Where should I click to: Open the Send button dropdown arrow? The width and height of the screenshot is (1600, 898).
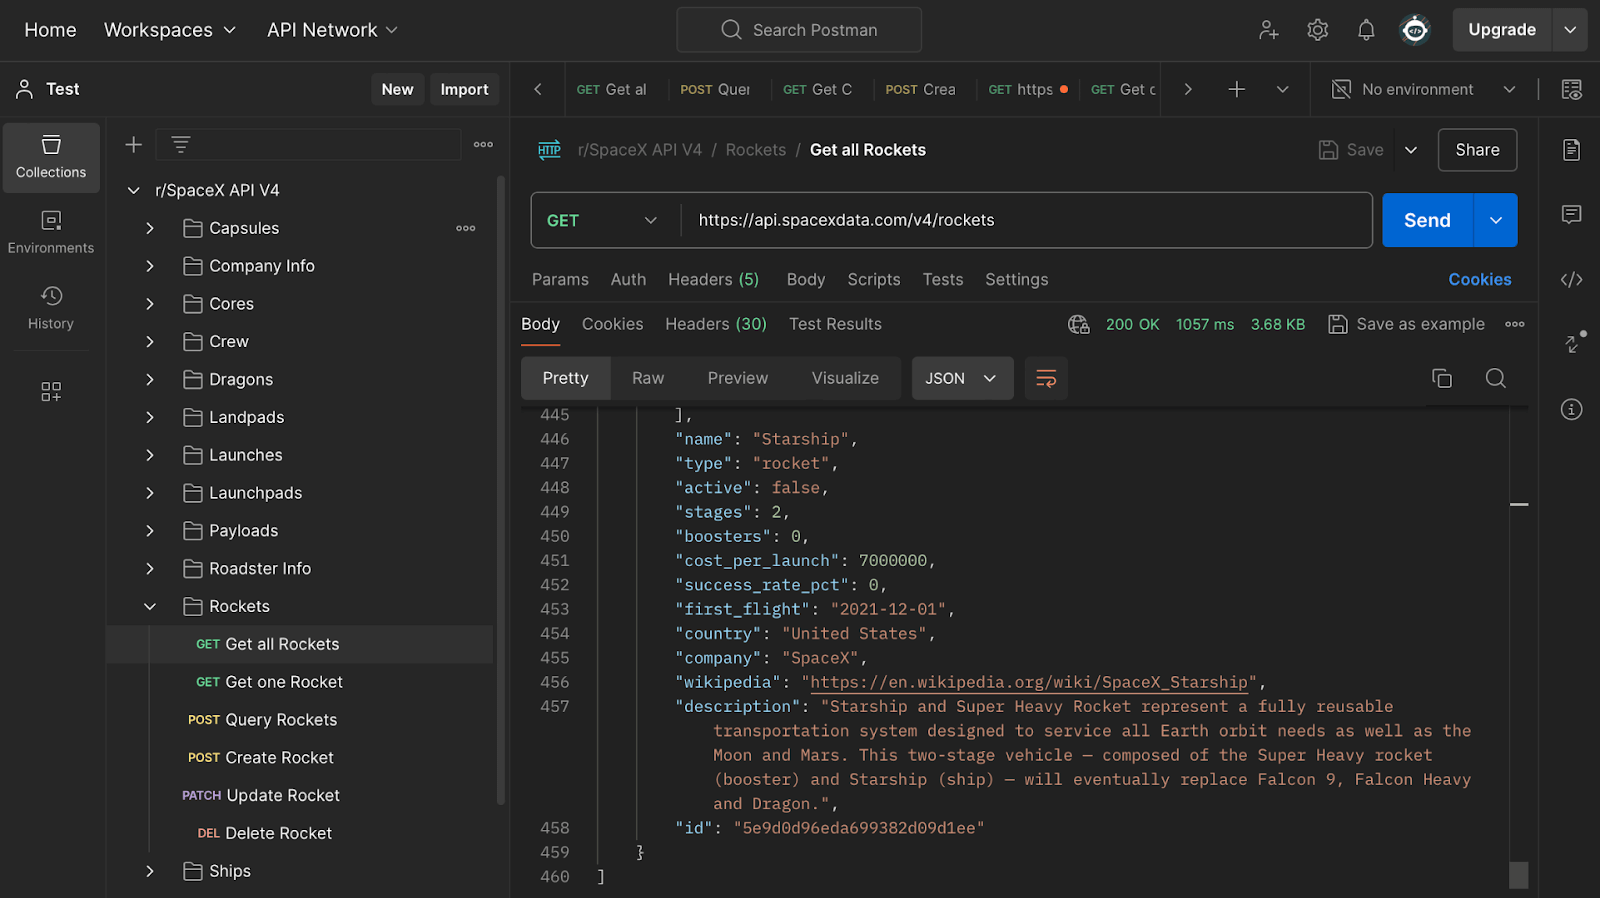pyautogui.click(x=1496, y=220)
